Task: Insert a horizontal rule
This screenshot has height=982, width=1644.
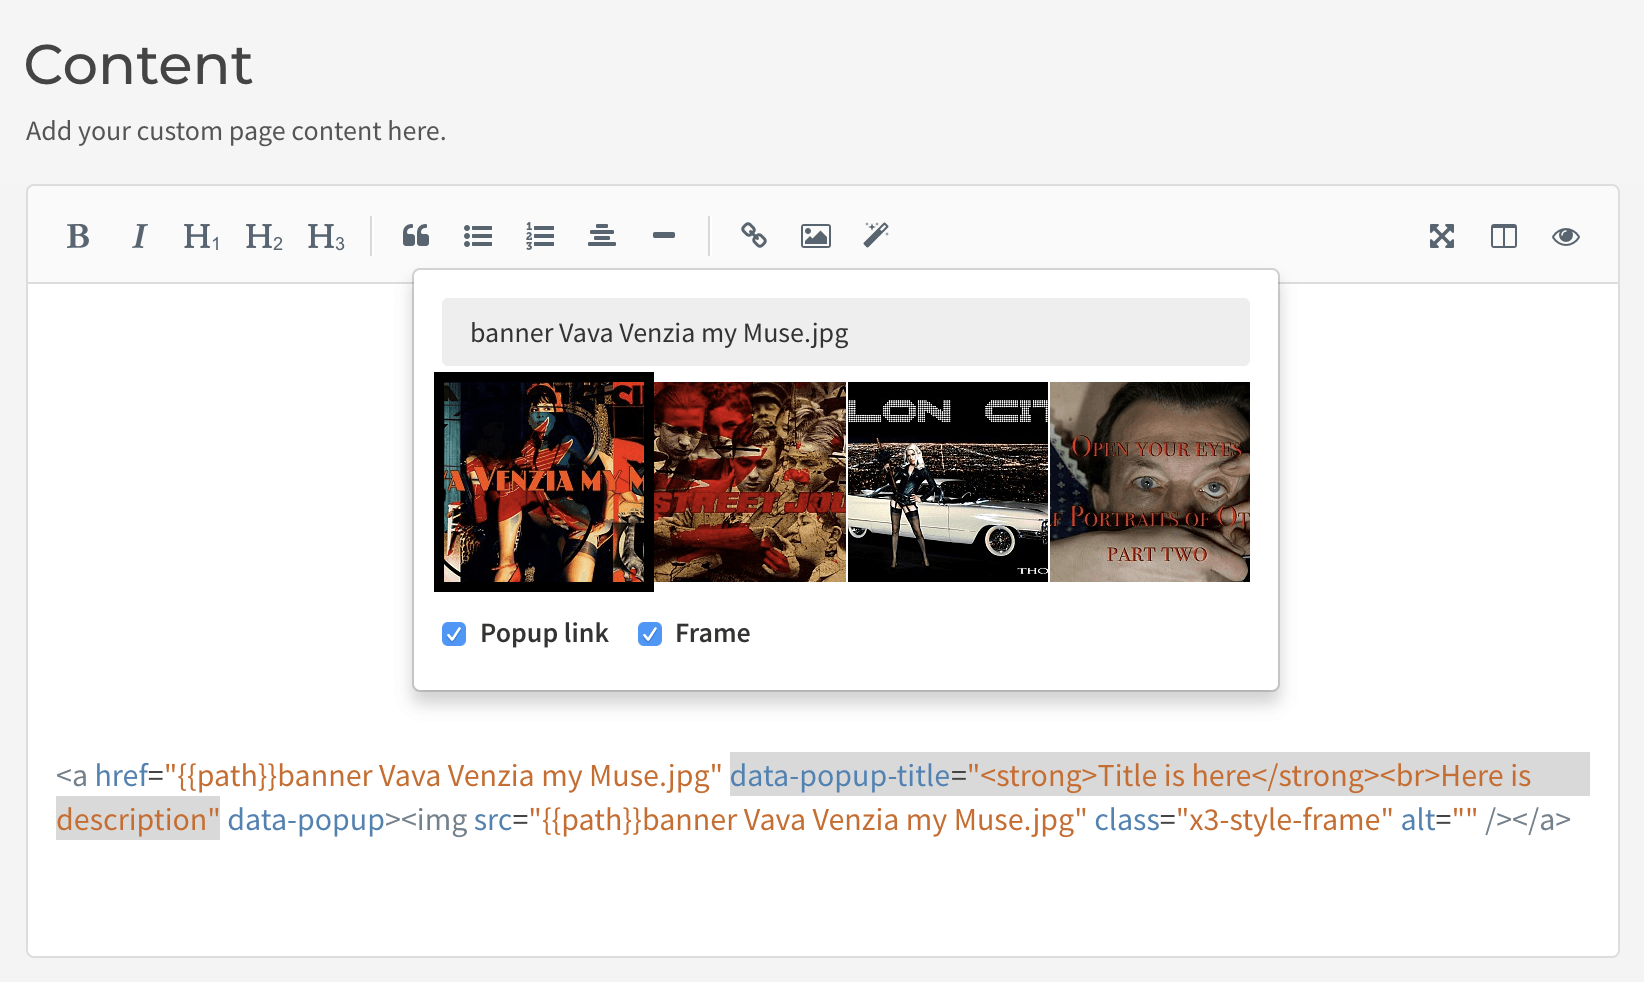Action: click(x=664, y=236)
